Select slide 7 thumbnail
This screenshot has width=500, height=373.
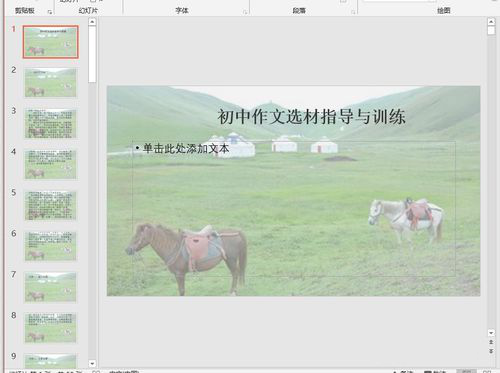[51, 287]
